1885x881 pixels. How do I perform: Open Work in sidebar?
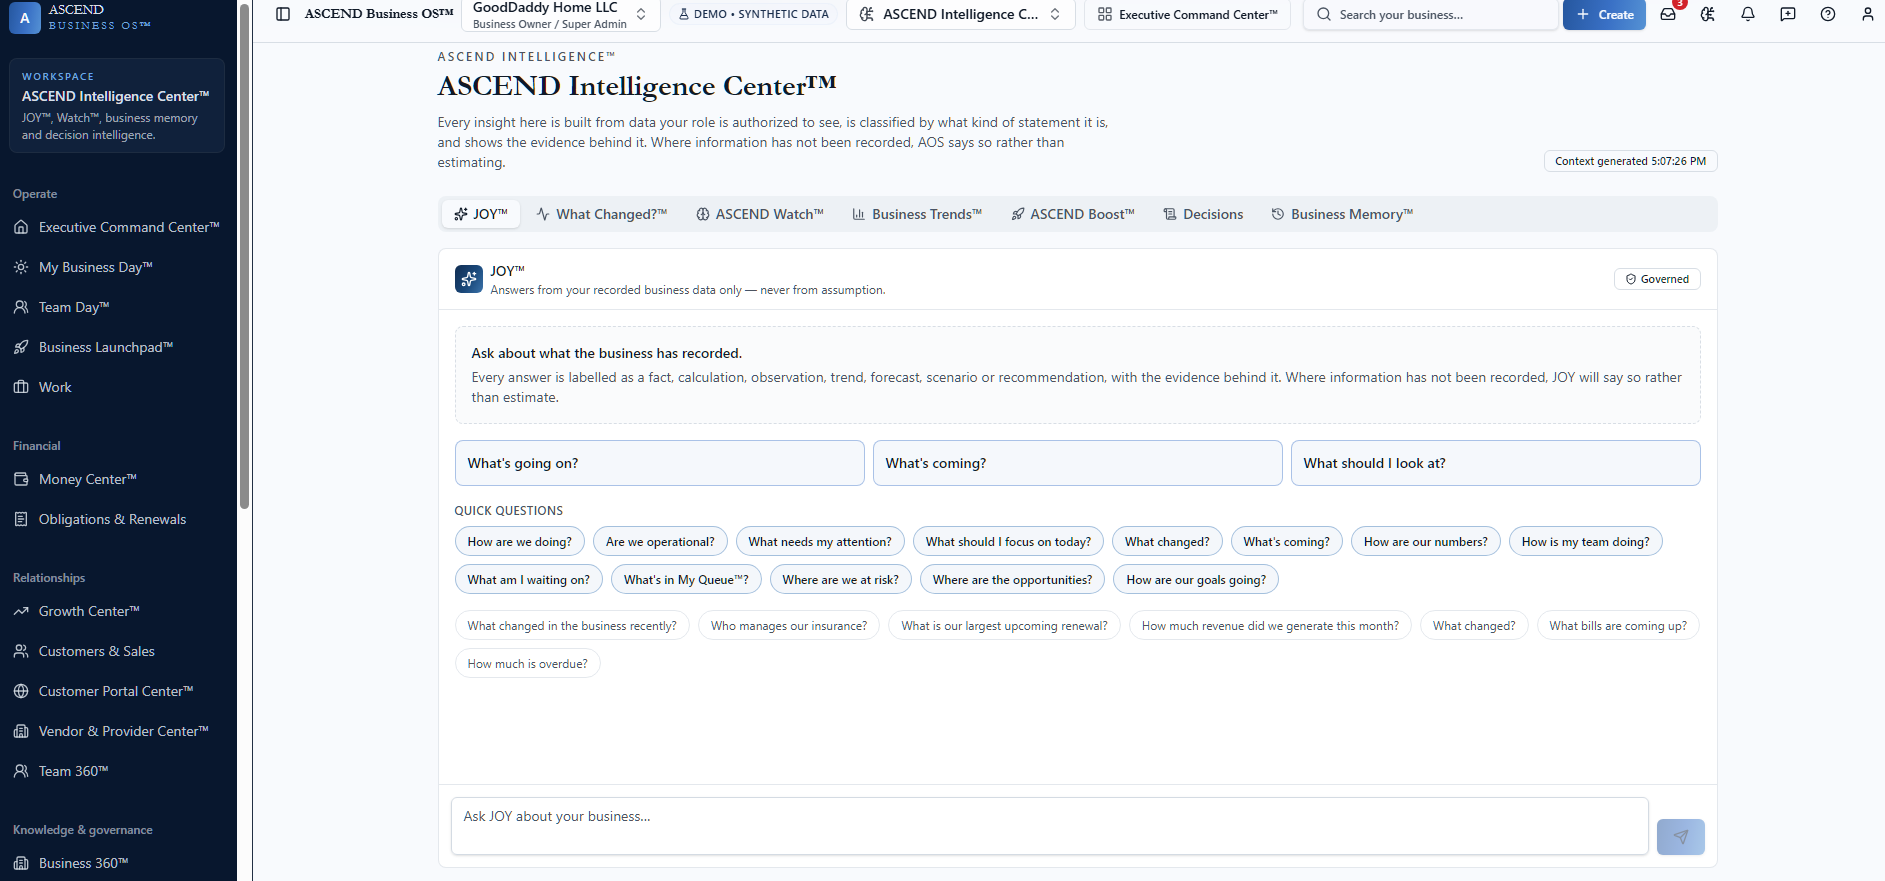[x=118, y=387]
